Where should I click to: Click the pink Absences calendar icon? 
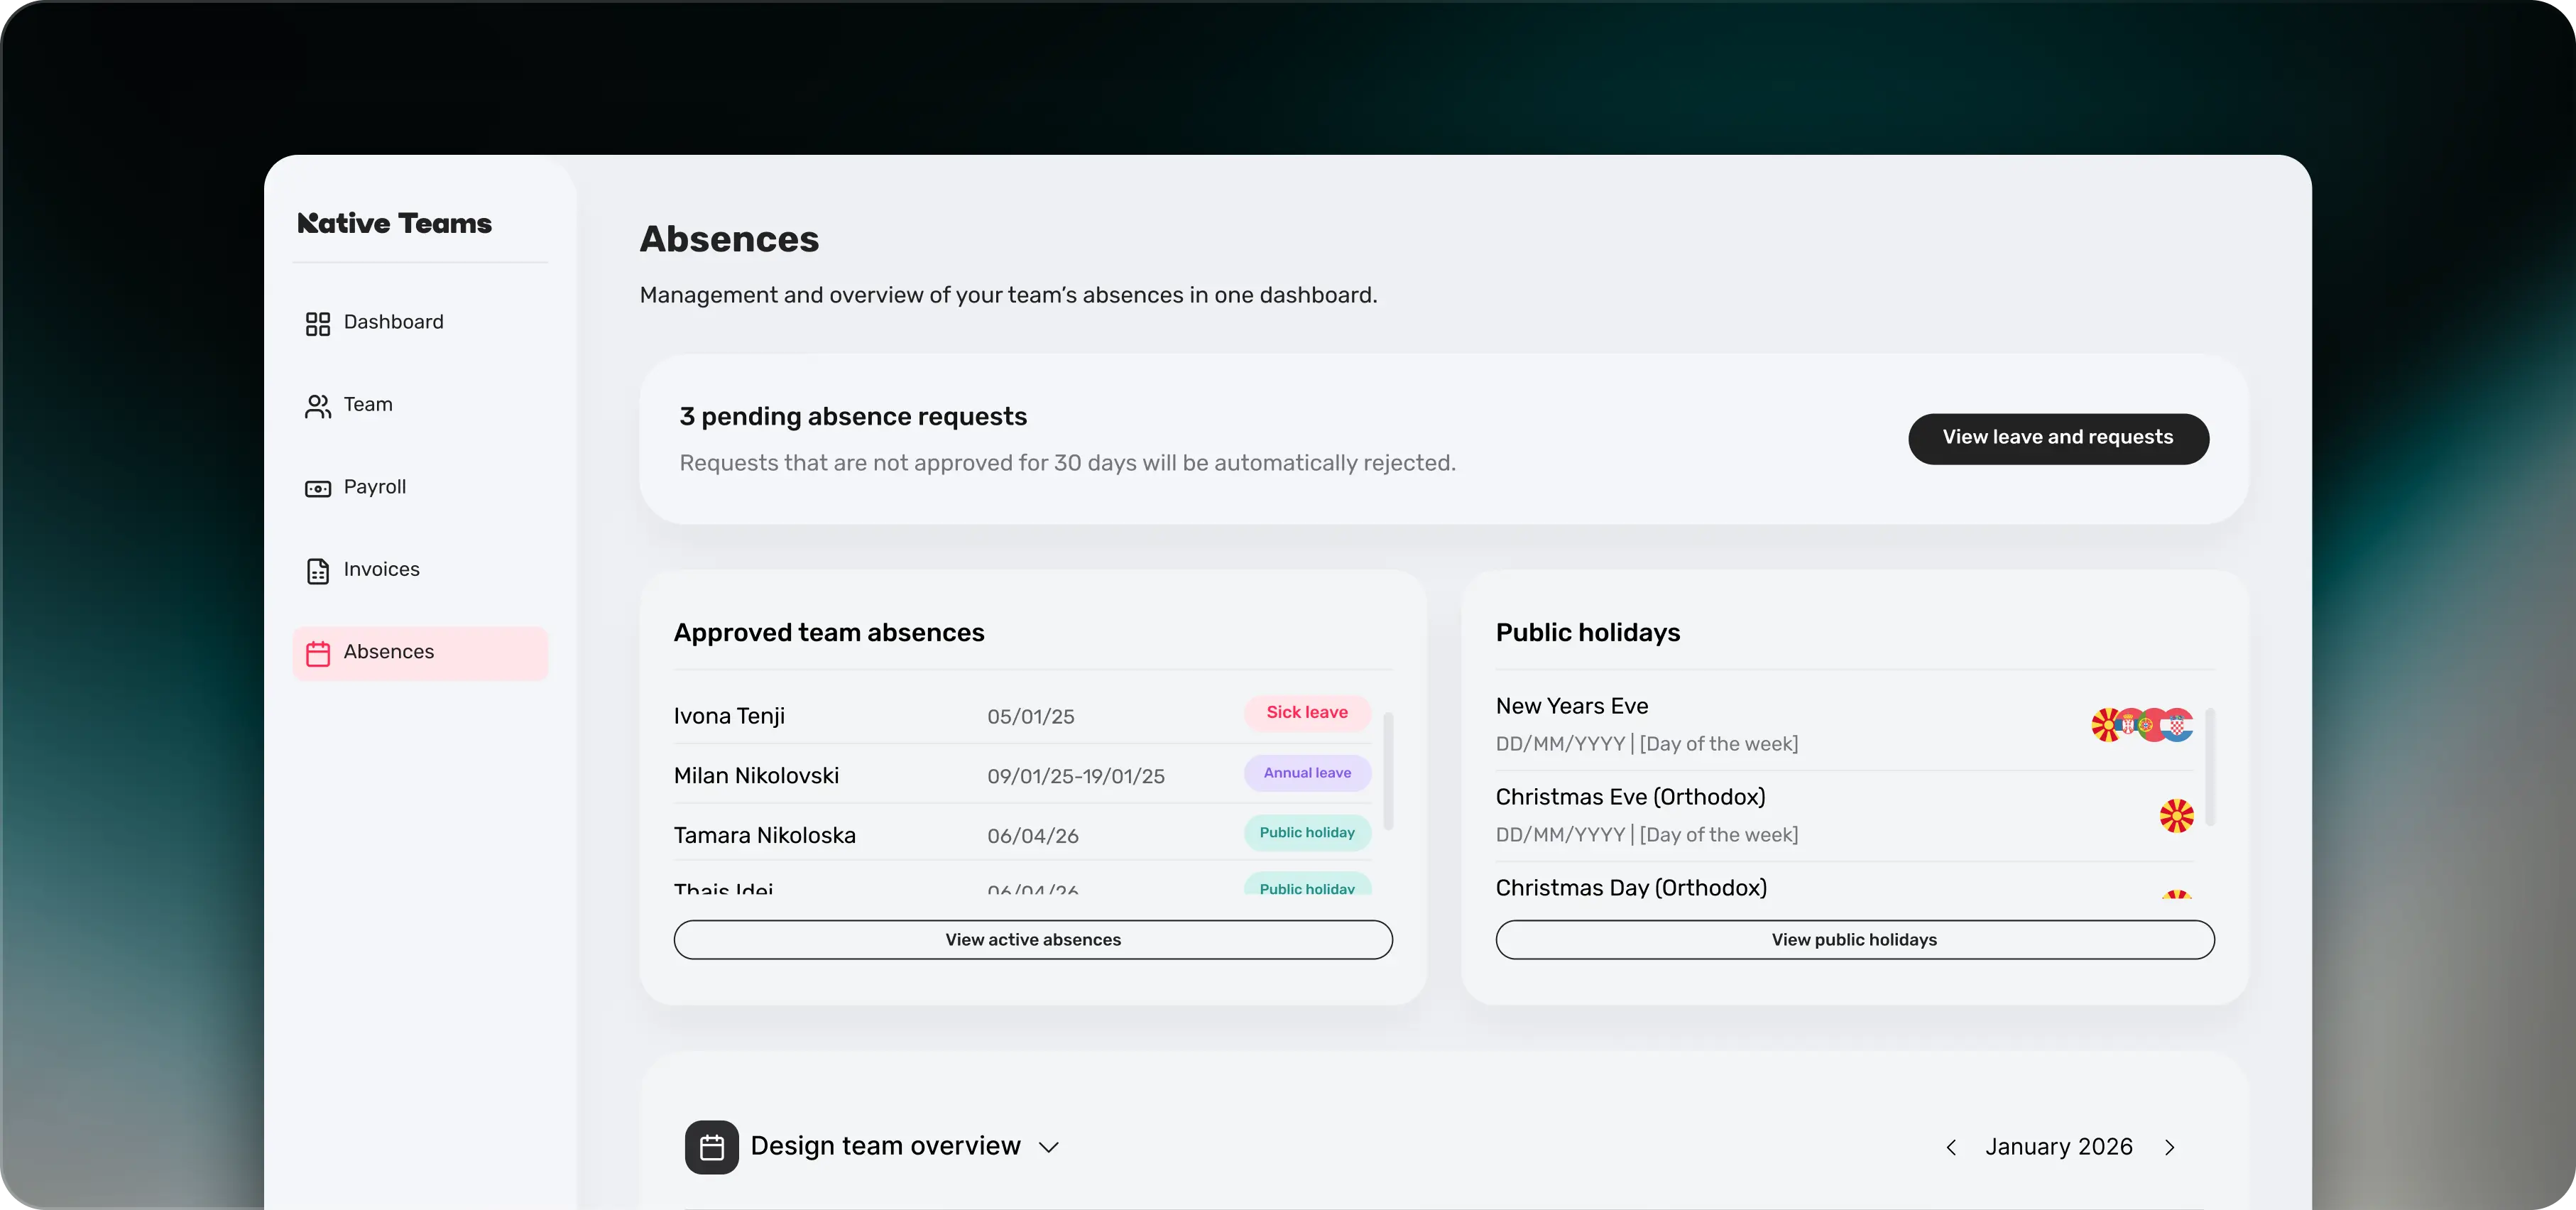pyautogui.click(x=318, y=653)
